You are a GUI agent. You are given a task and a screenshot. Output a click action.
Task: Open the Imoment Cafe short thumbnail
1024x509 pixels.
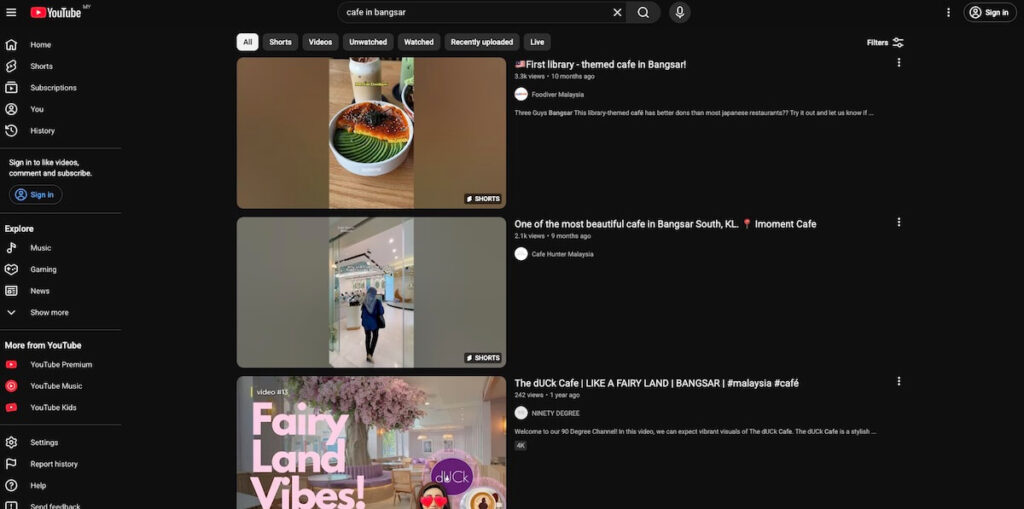click(x=371, y=293)
